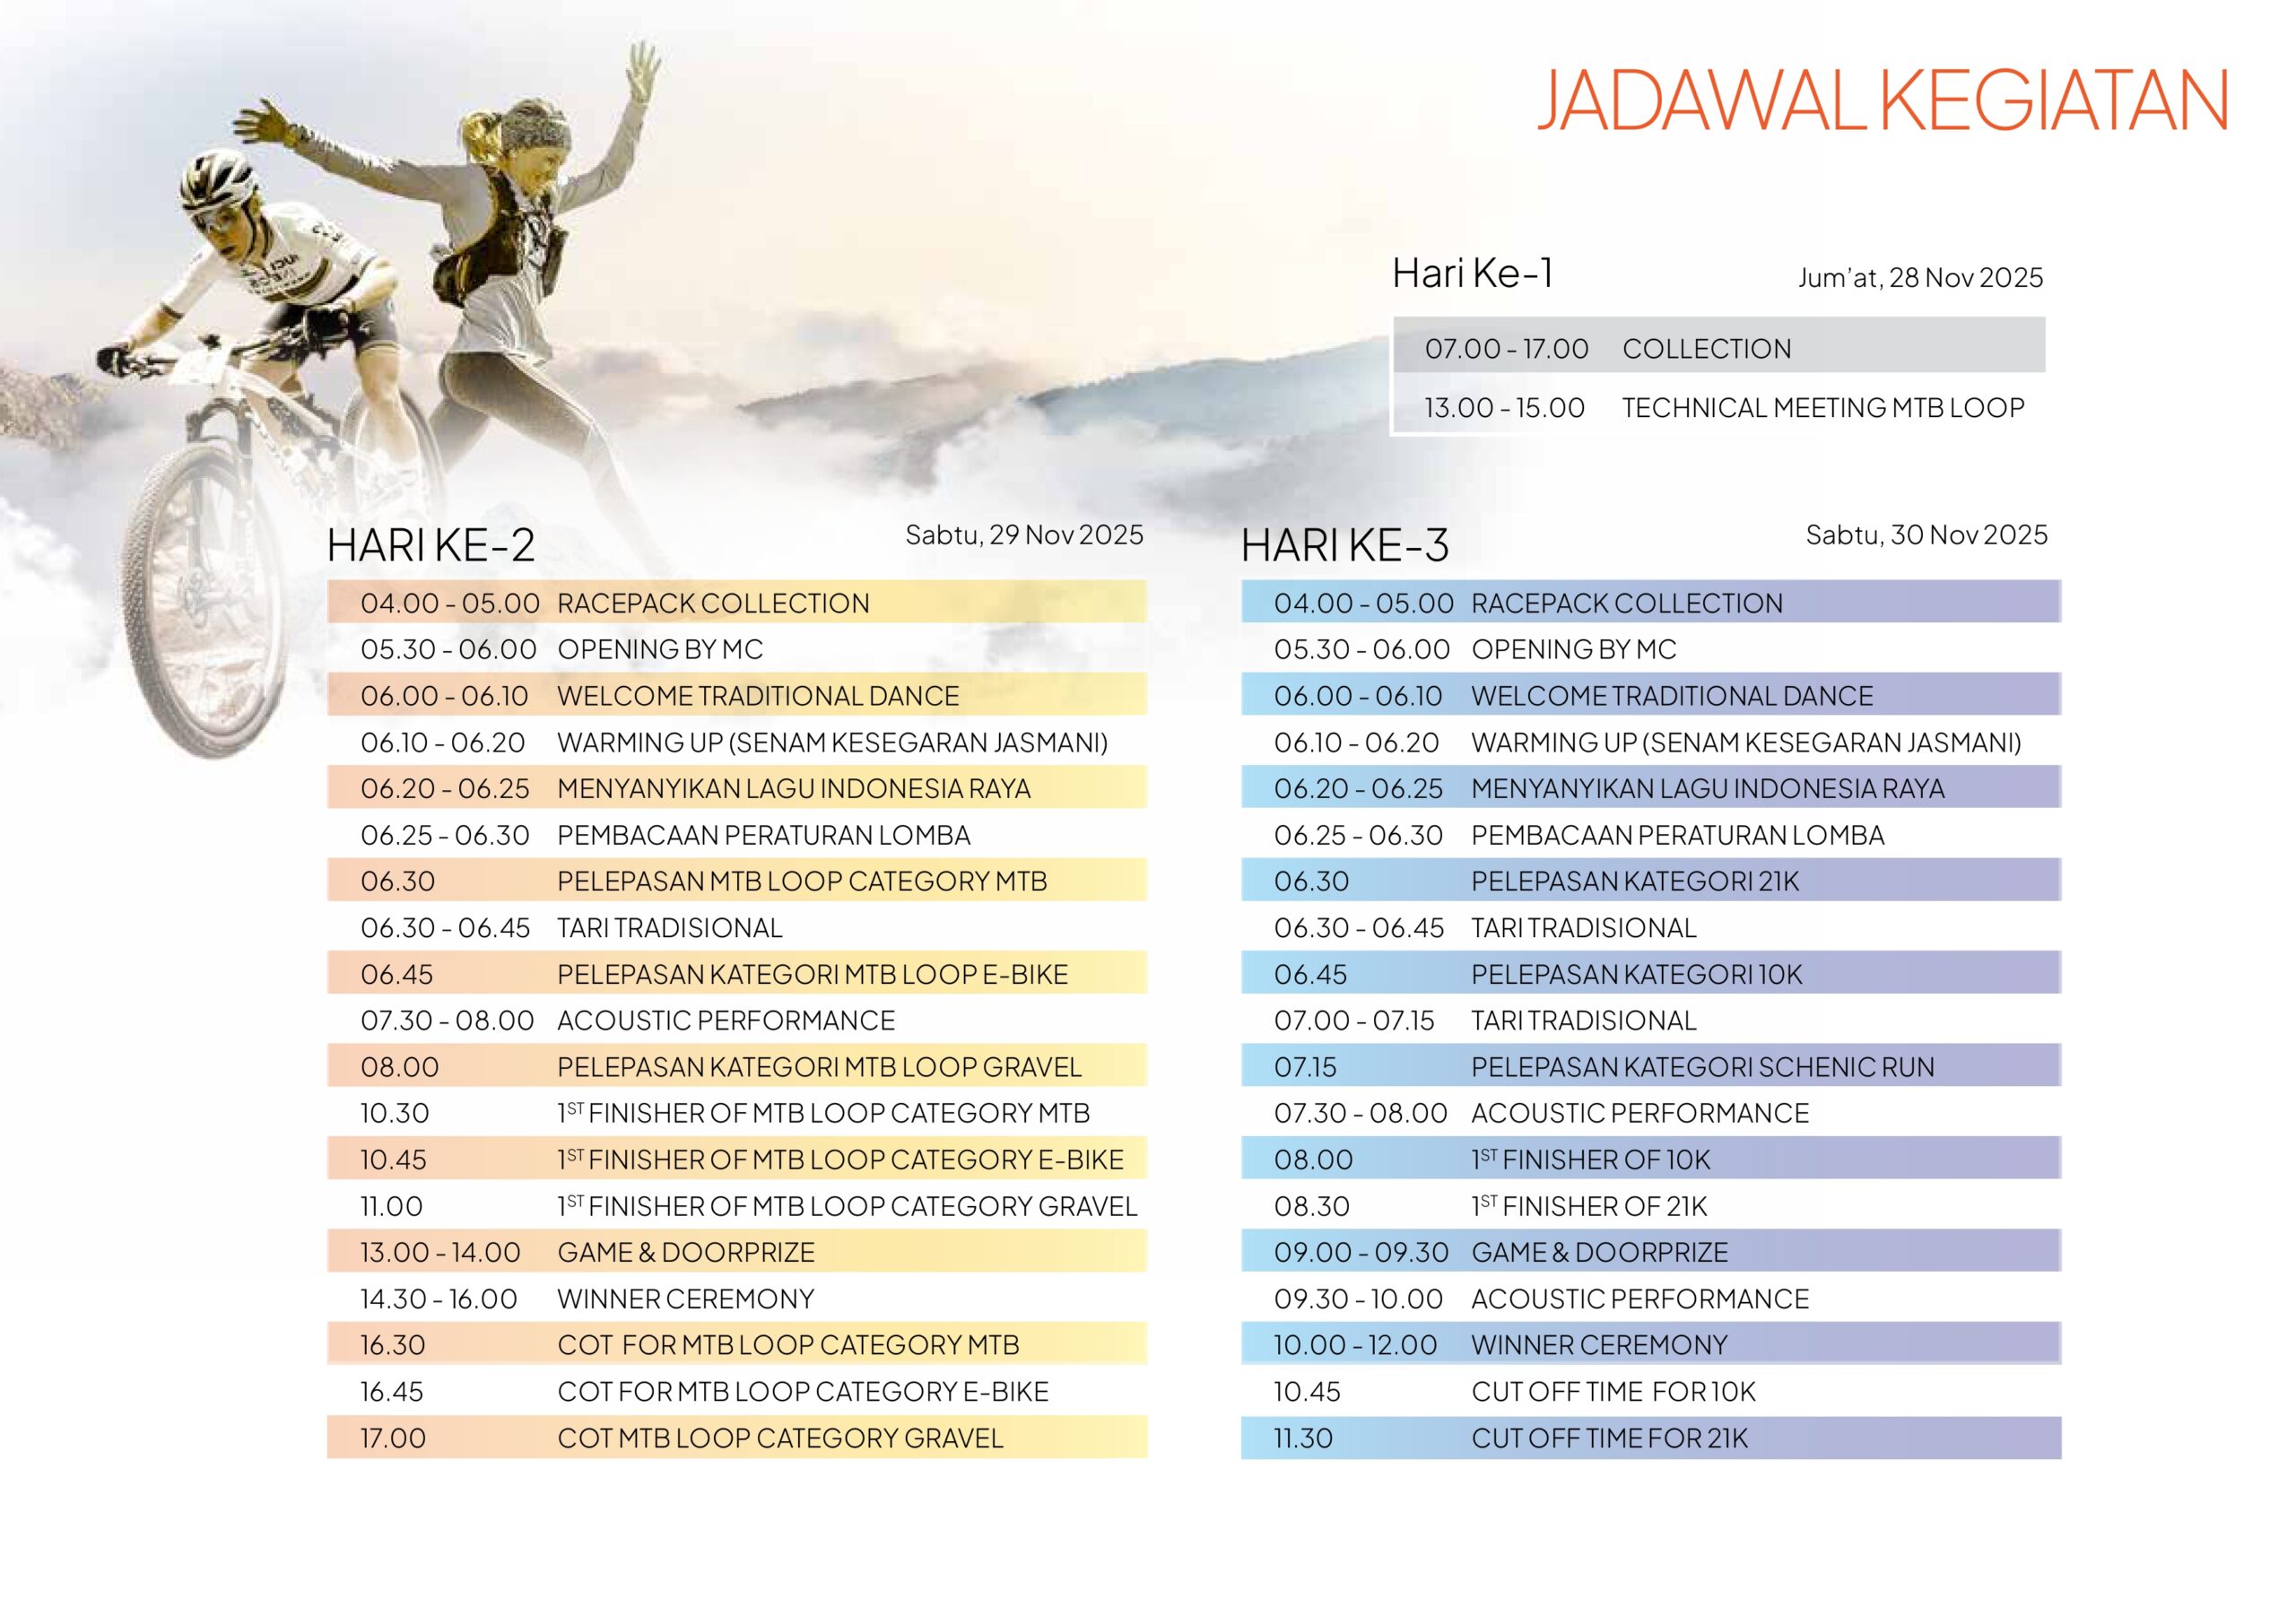The image size is (2296, 1607).
Task: Select PELEPASAN KATEGORI MTB LOOP E-BIKE row
Action: pyautogui.click(x=736, y=974)
